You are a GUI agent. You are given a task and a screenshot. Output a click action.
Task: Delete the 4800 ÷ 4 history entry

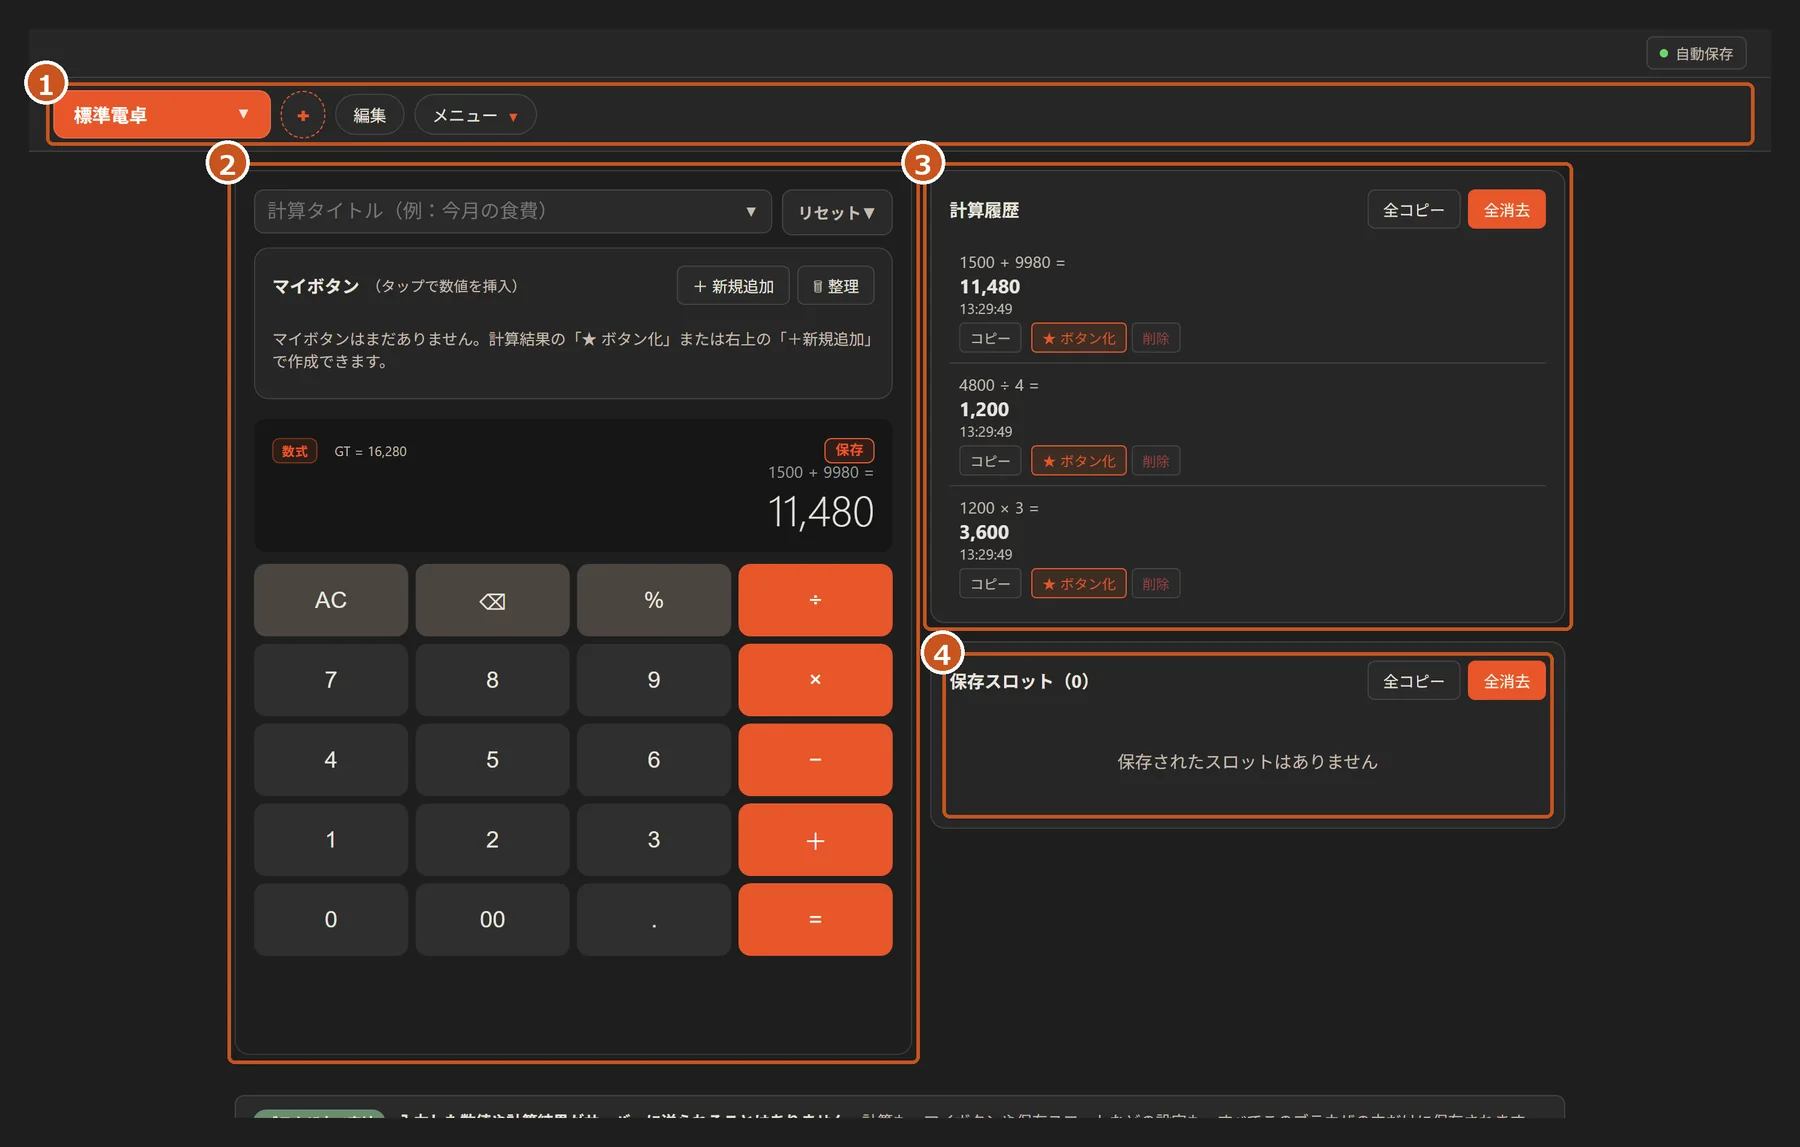point(1156,461)
